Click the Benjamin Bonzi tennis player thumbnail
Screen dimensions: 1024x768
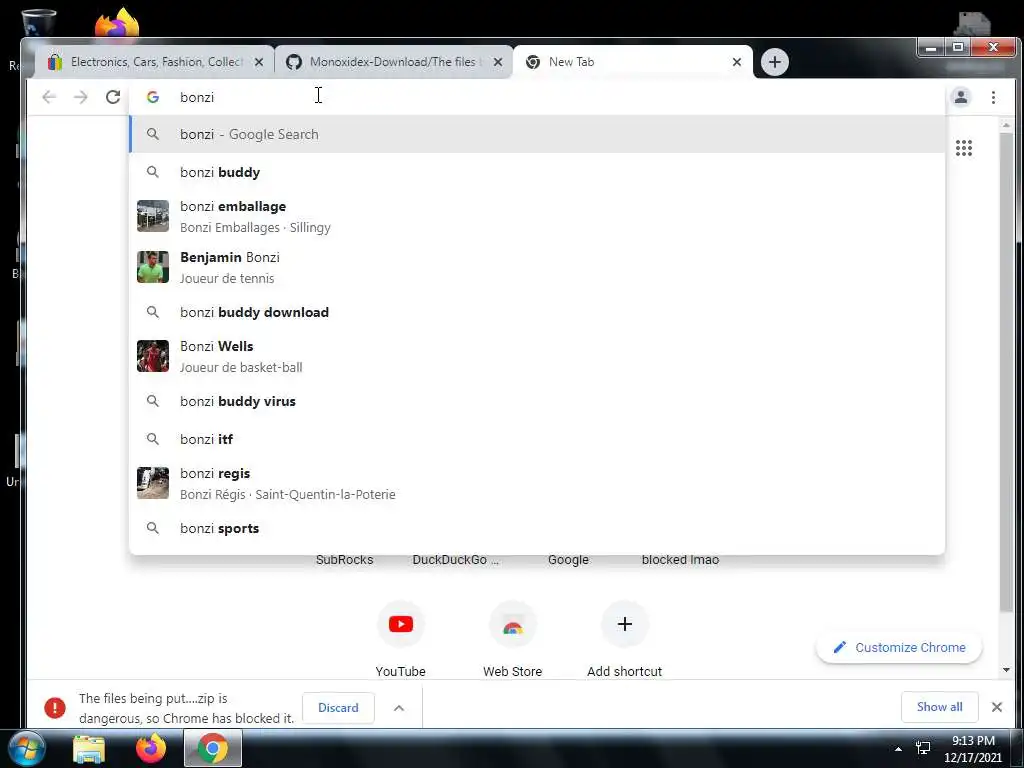pos(153,267)
